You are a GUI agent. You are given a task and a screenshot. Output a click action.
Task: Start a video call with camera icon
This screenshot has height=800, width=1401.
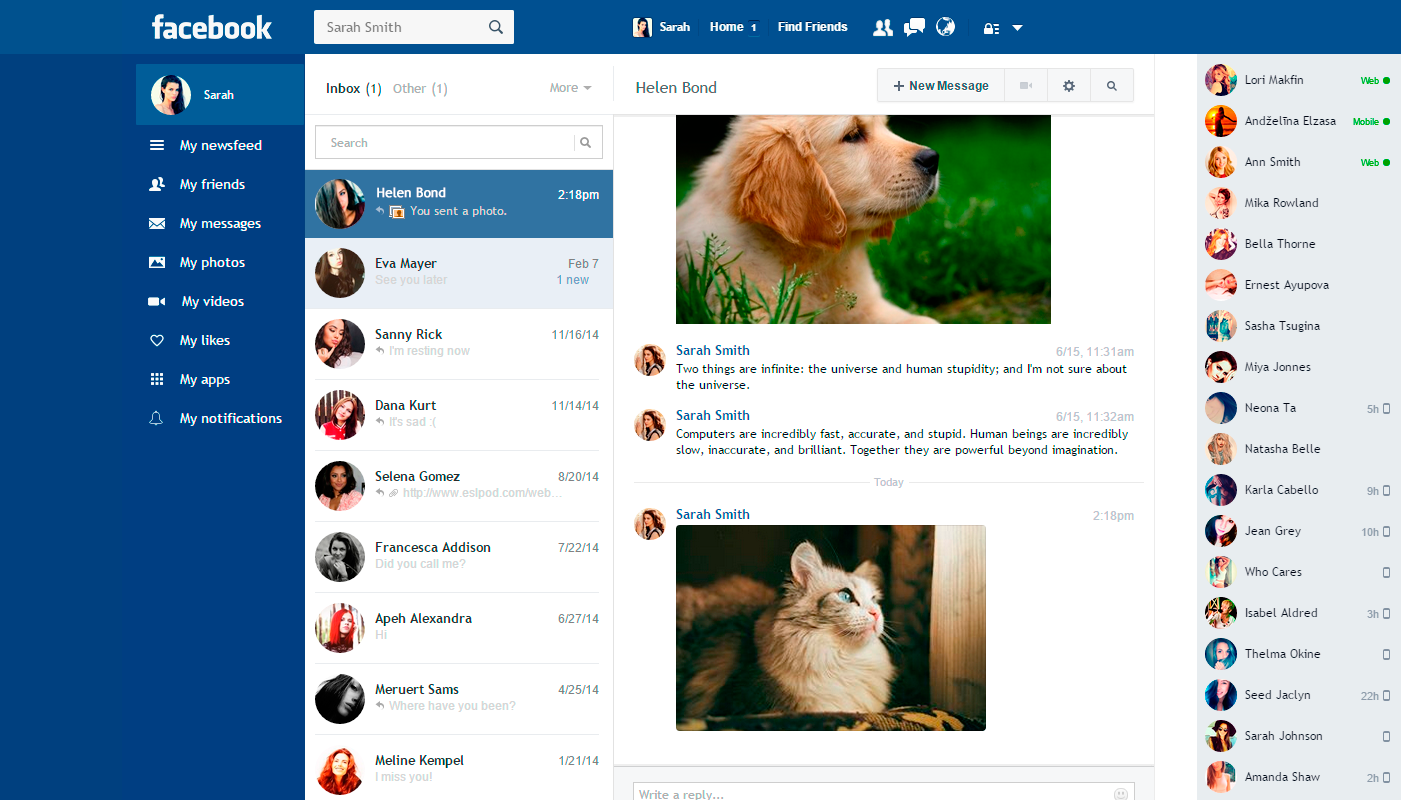click(x=1026, y=86)
